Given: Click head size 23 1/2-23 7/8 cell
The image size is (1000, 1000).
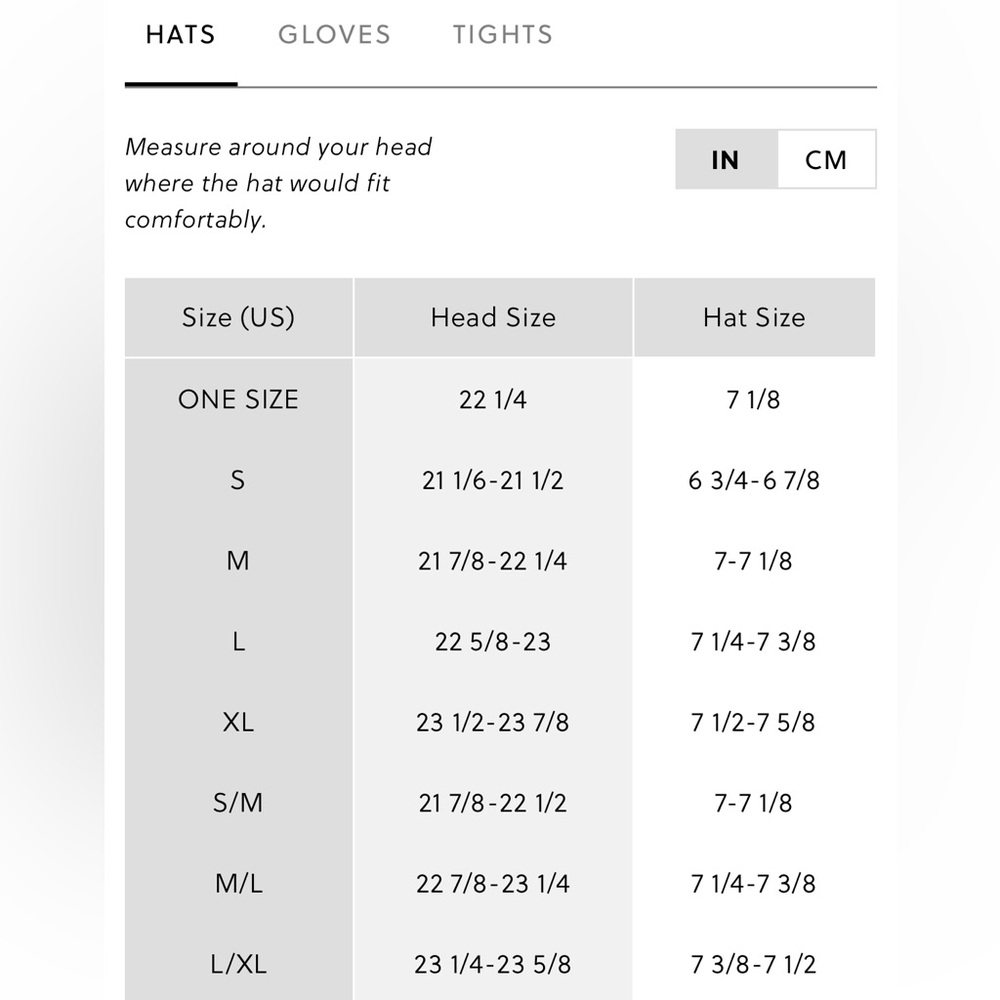Looking at the screenshot, I should (493, 723).
